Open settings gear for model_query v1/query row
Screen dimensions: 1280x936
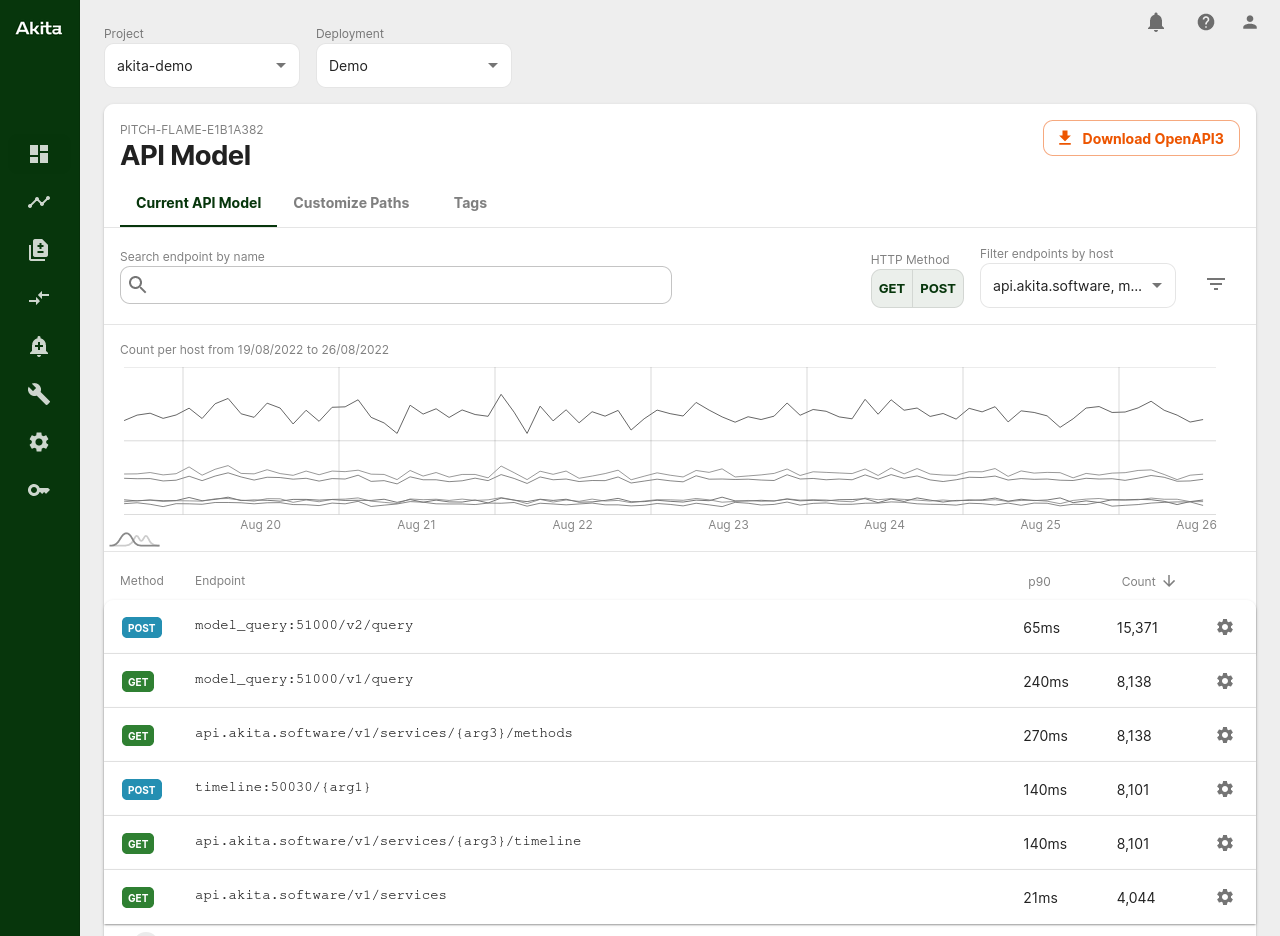point(1225,681)
